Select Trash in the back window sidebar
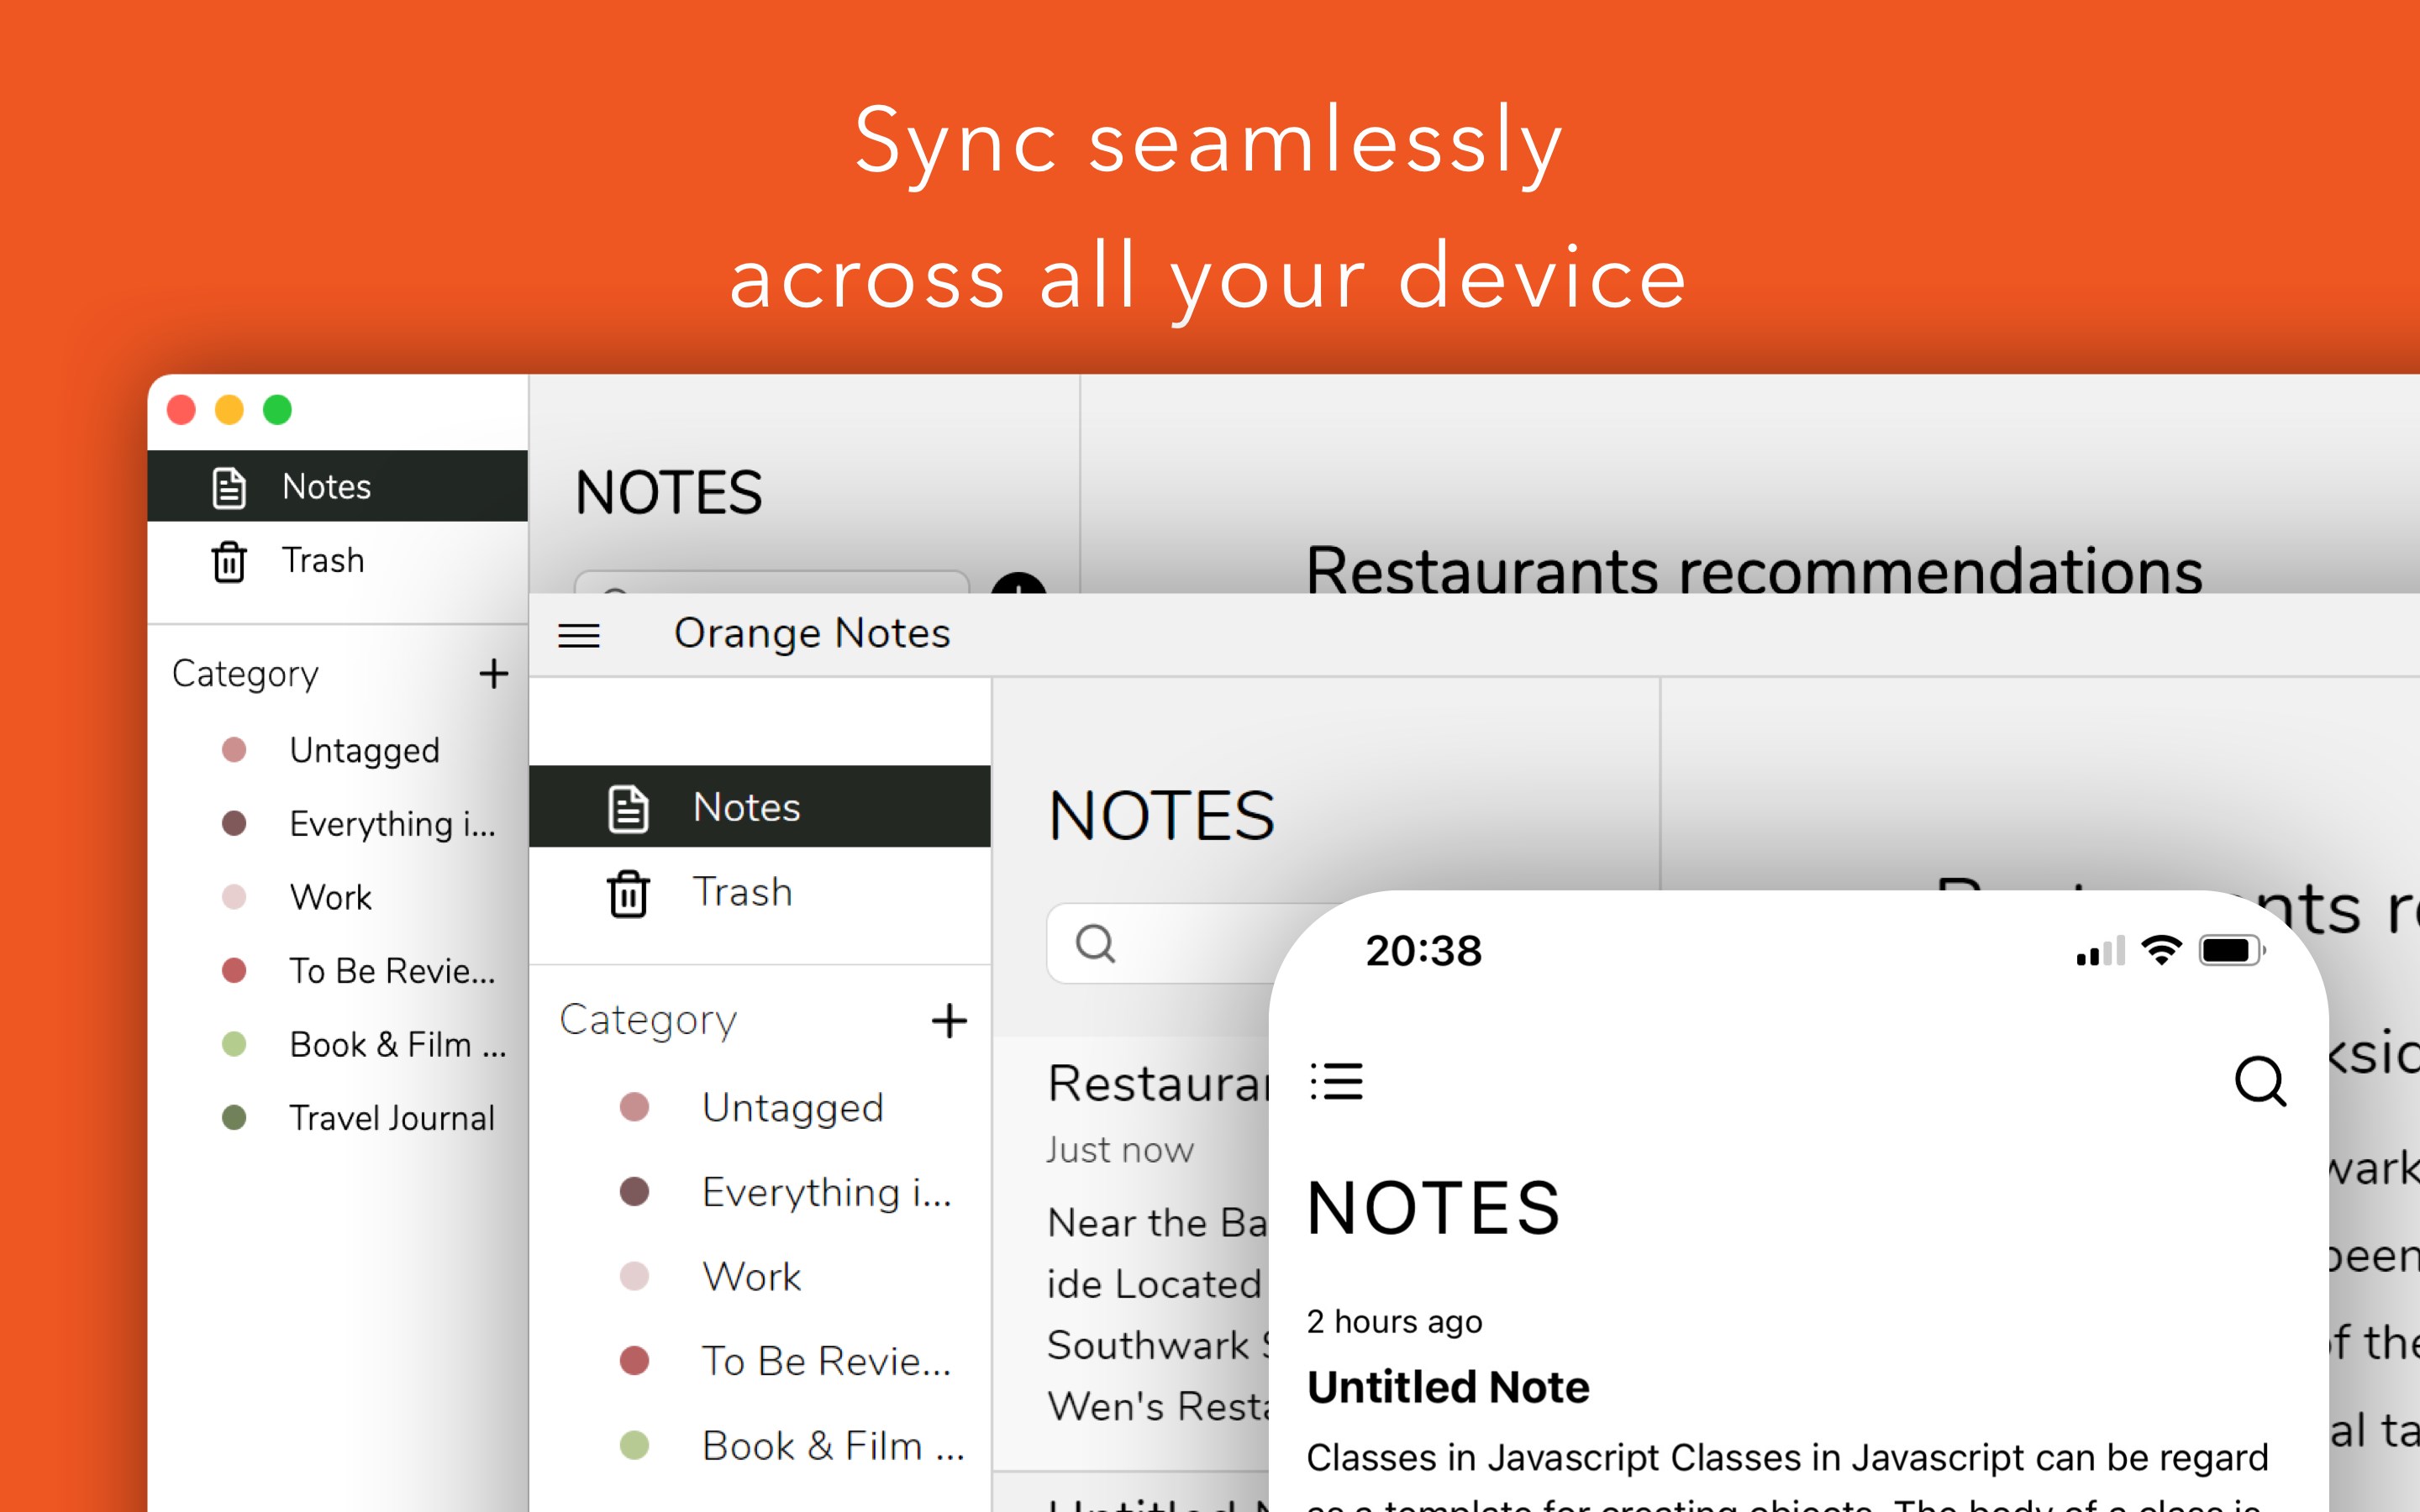 (322, 561)
